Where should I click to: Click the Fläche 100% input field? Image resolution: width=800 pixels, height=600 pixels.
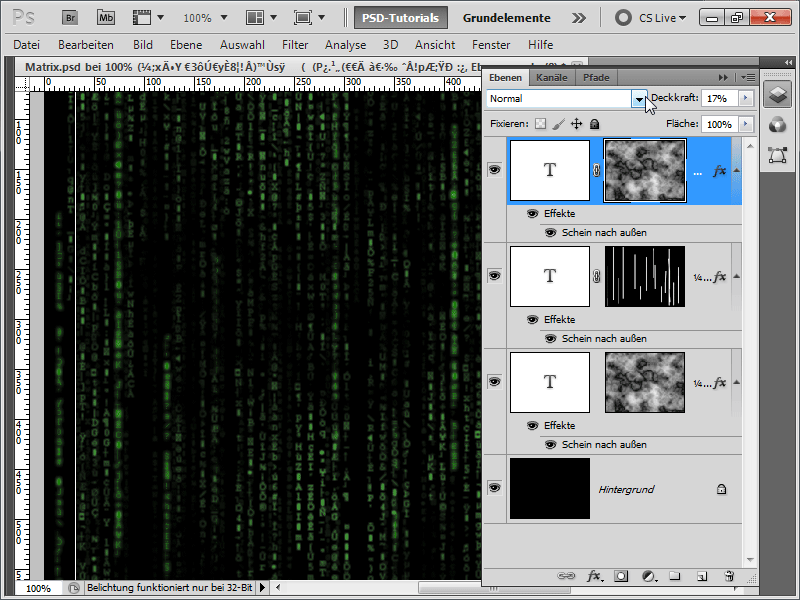coord(719,124)
